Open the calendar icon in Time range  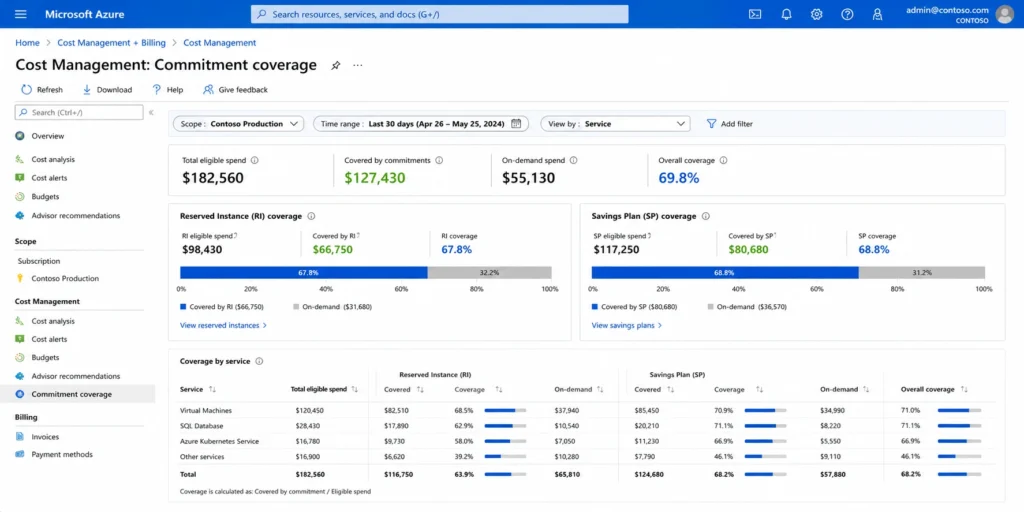click(x=516, y=123)
